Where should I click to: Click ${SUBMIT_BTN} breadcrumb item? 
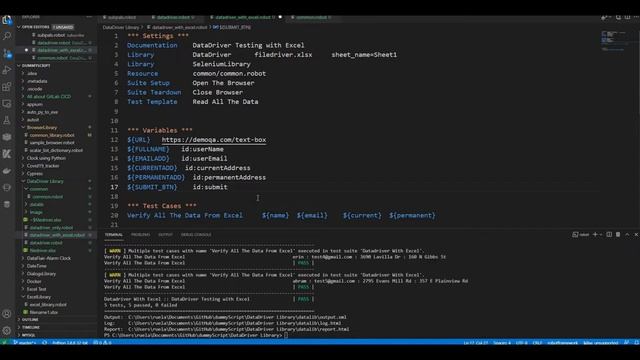point(232,27)
